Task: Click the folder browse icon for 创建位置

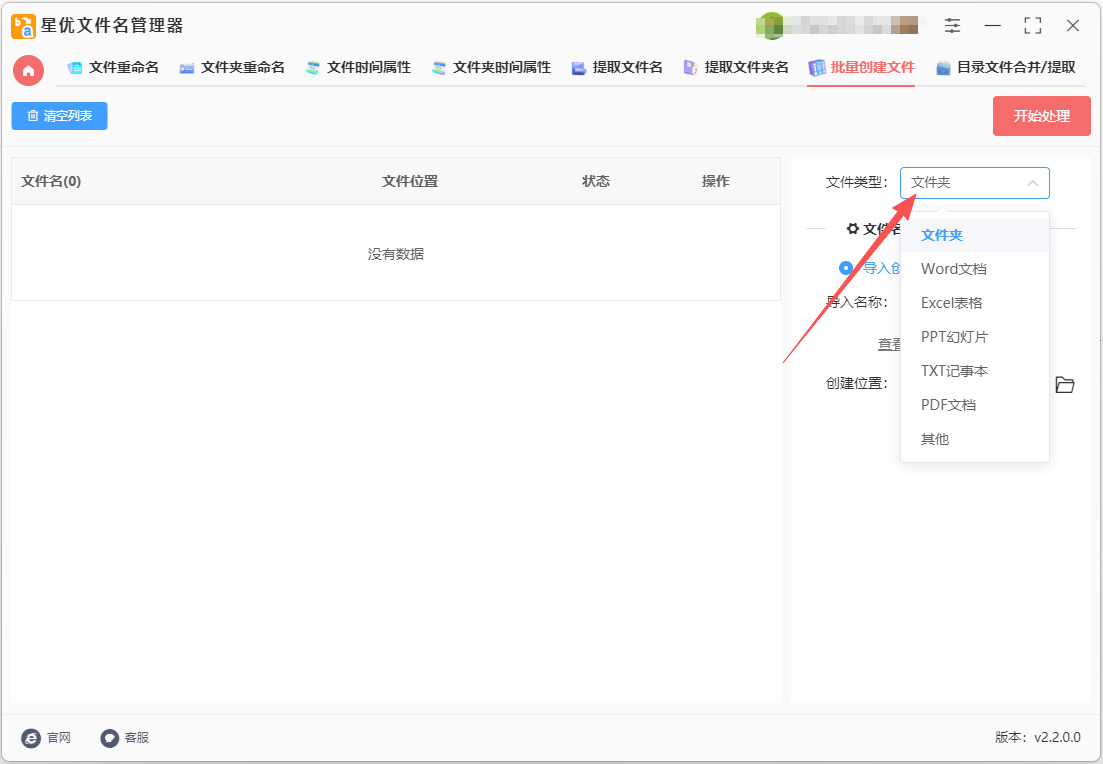Action: pos(1065,385)
